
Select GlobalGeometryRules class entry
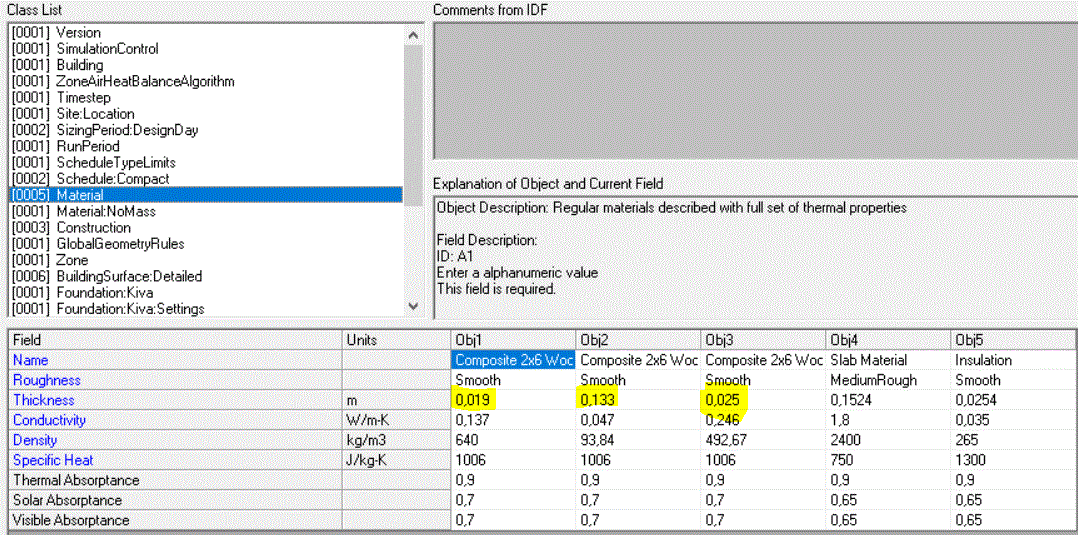(206, 244)
